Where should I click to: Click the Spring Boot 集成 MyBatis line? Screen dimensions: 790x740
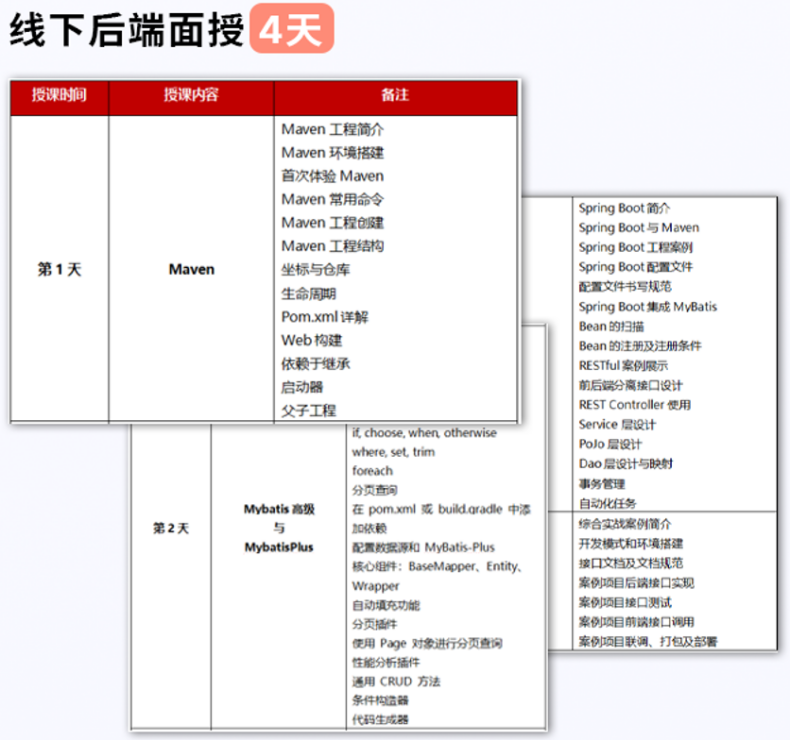tap(647, 306)
